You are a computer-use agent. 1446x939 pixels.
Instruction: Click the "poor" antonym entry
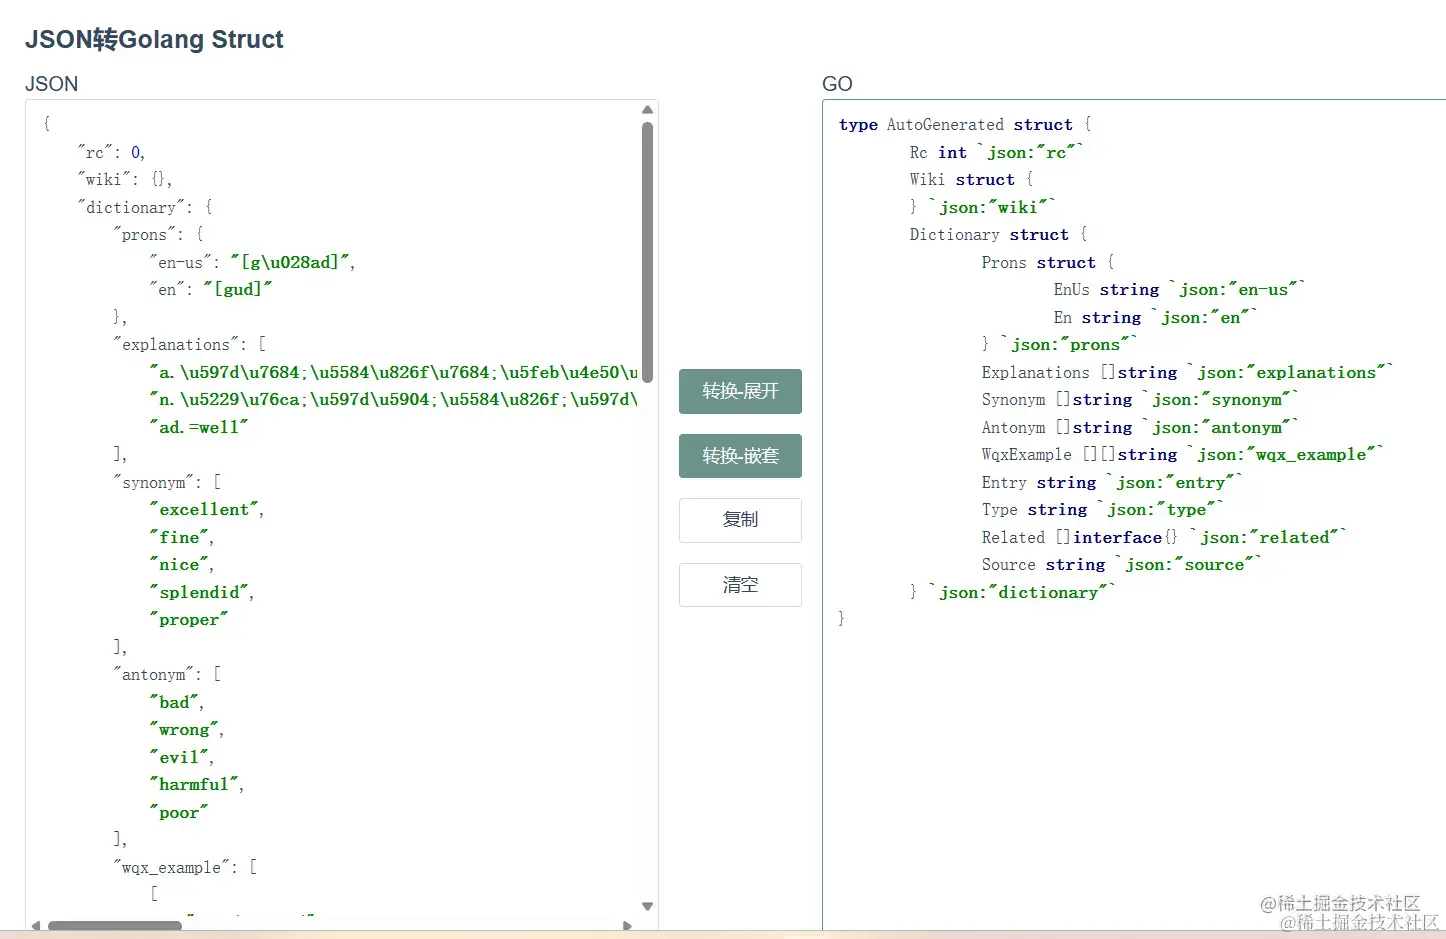click(179, 813)
